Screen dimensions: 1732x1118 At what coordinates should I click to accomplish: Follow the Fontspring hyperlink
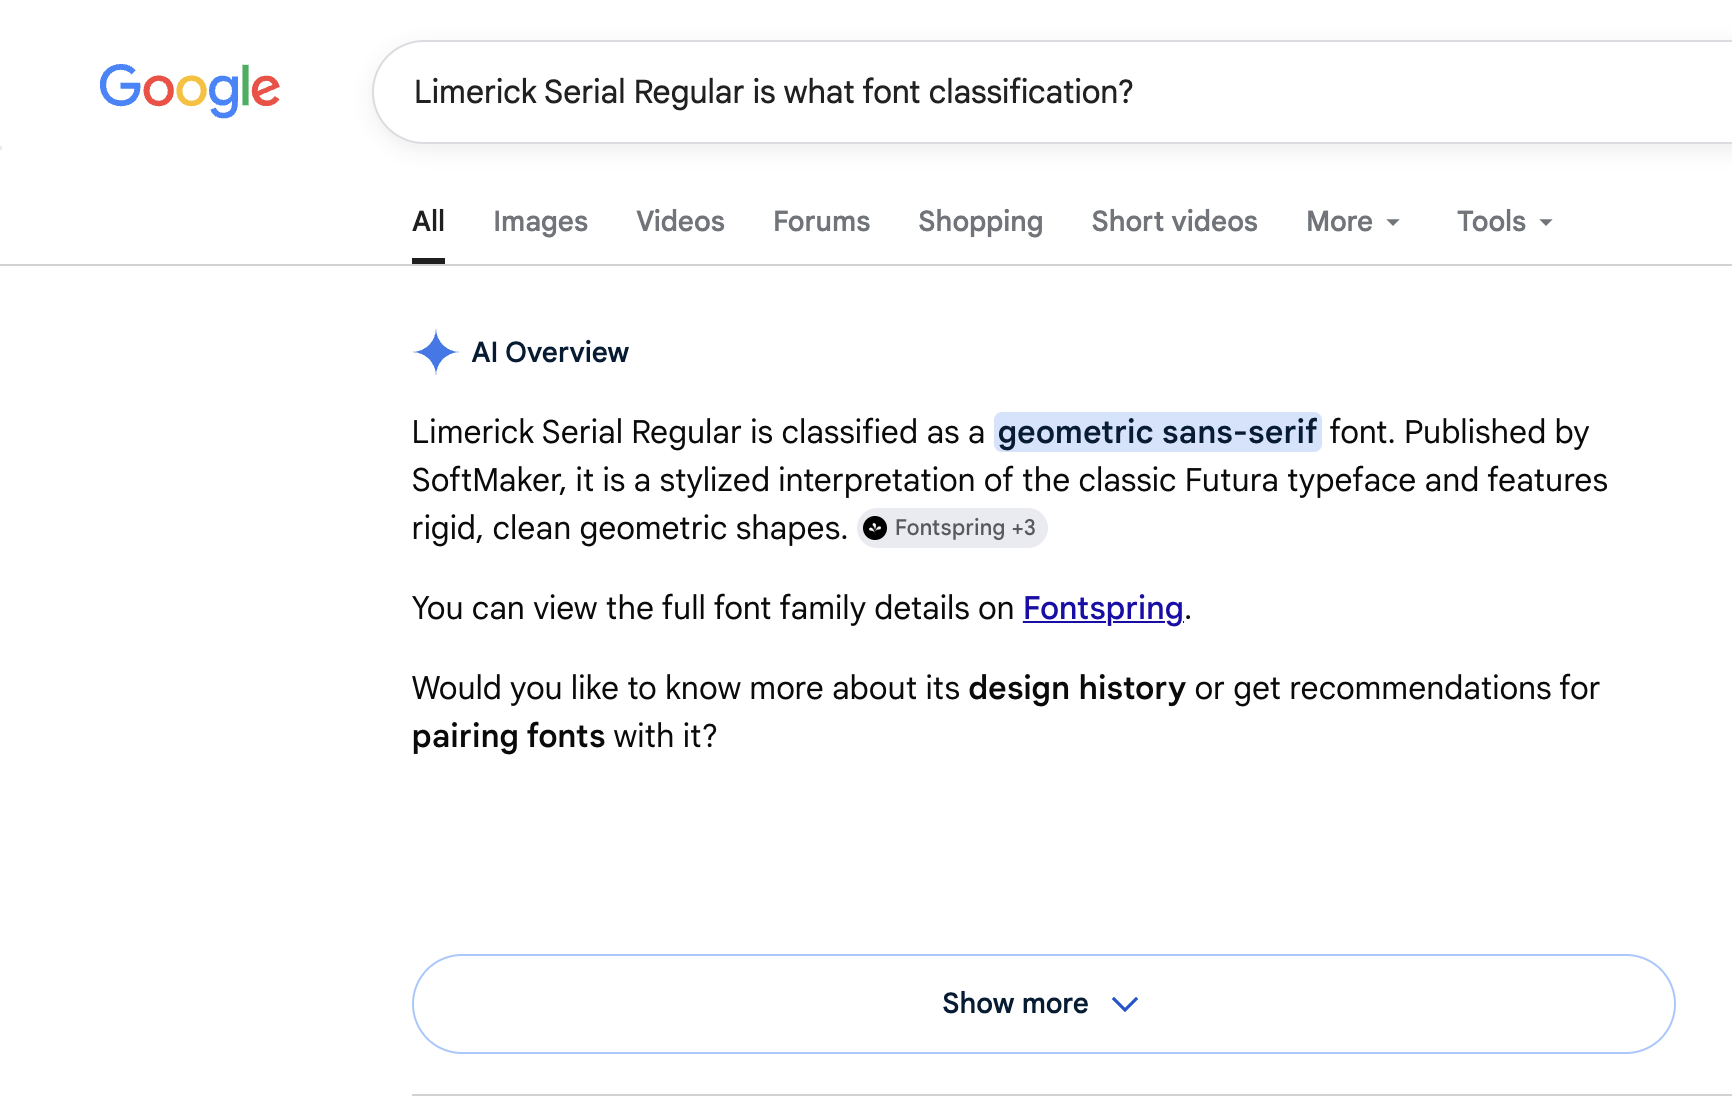tap(1103, 608)
